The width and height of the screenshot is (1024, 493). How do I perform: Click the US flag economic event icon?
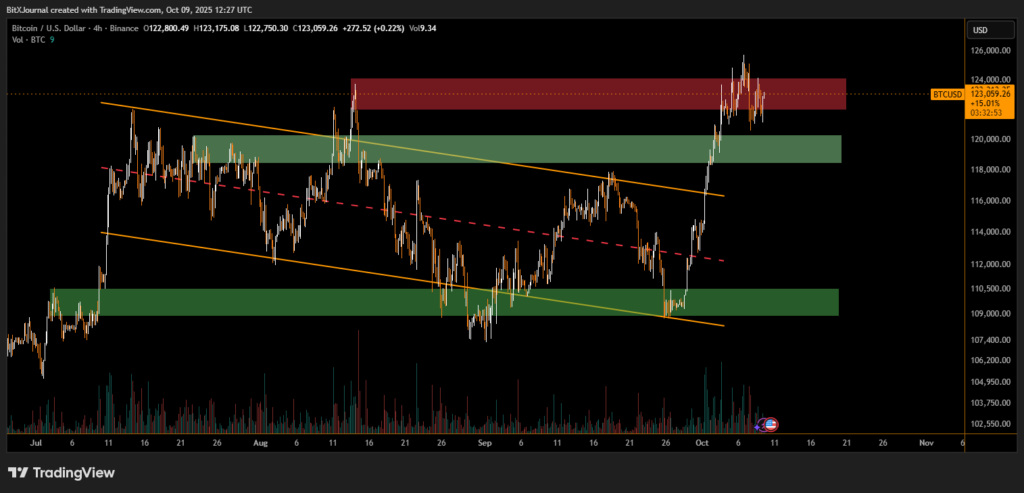point(771,424)
